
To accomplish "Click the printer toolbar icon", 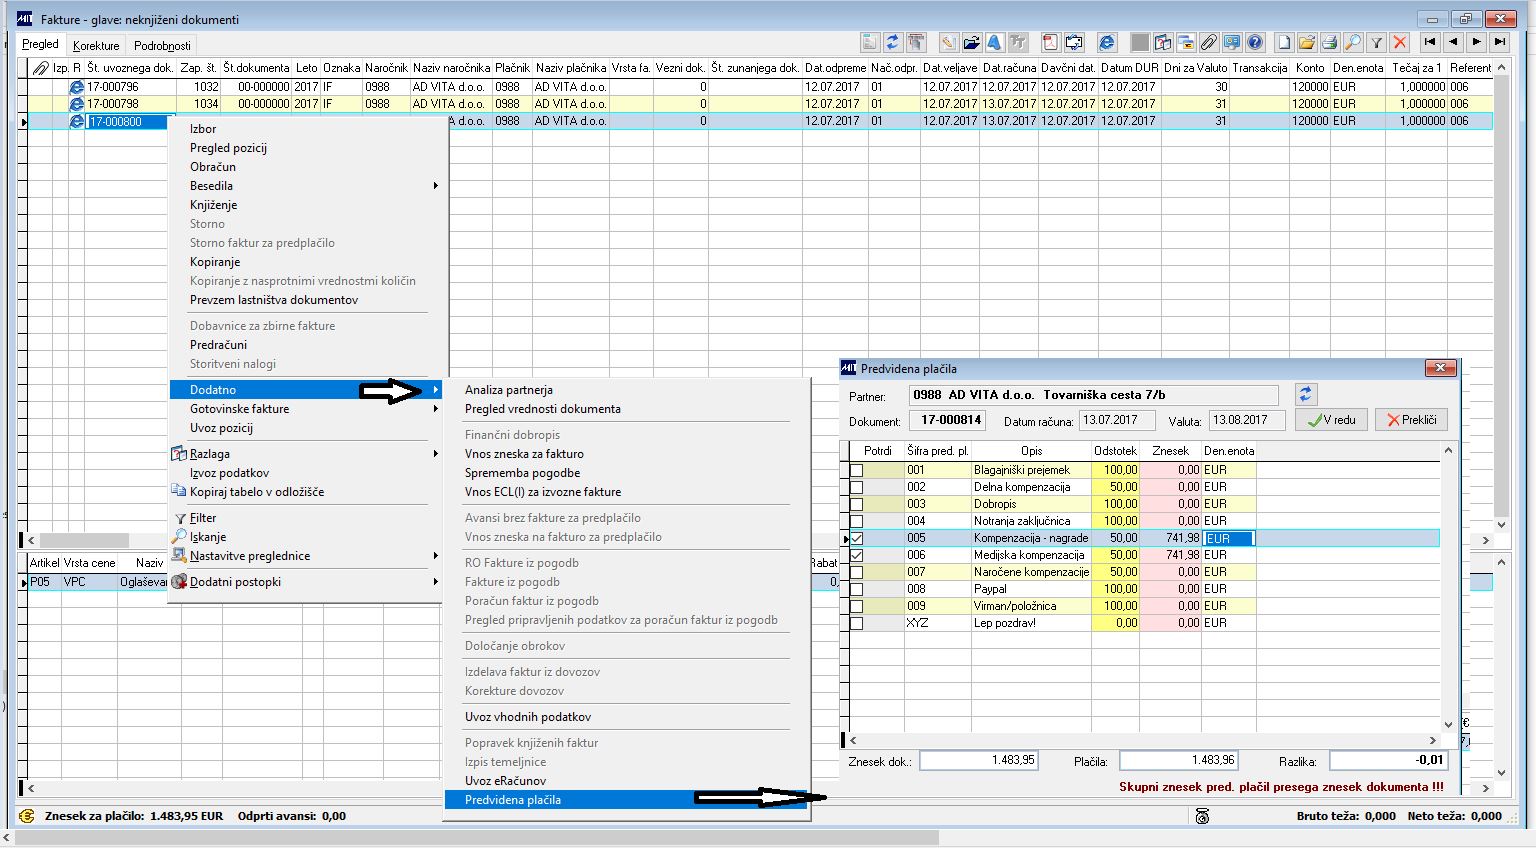I will (1330, 42).
